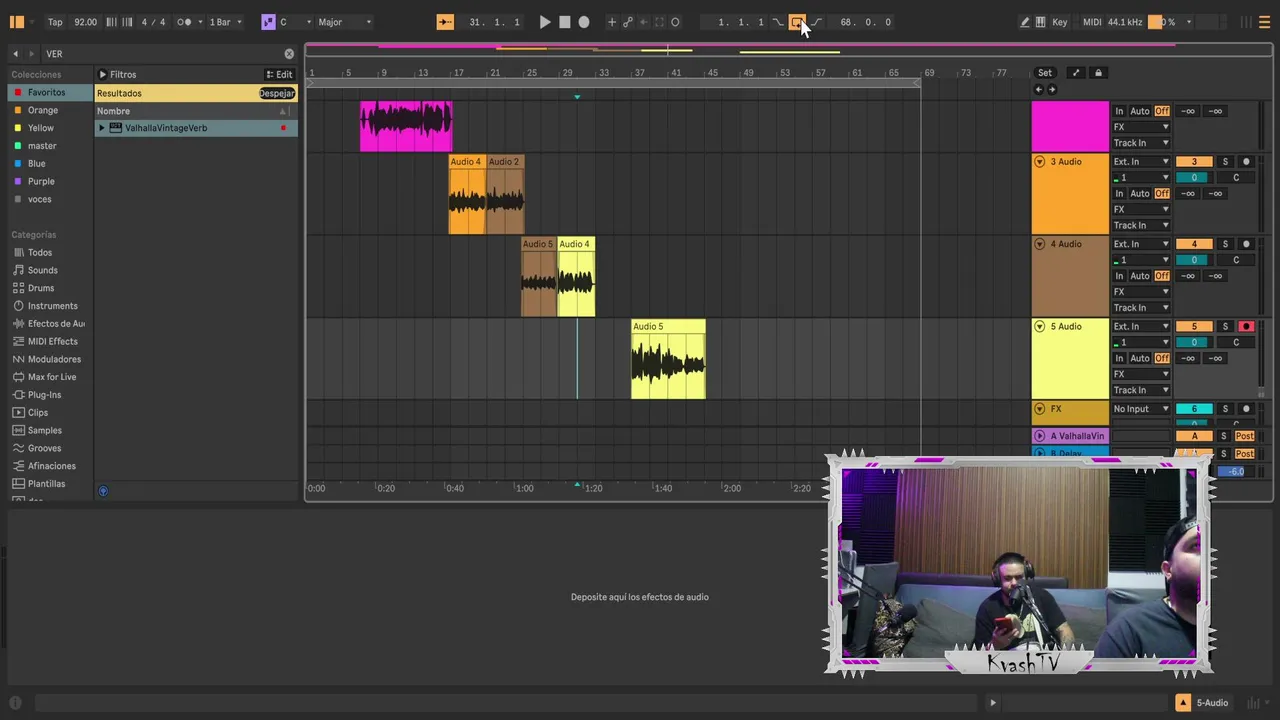This screenshot has height=720, width=1280.
Task: Open the 3 Audio Ext. In dropdown
Action: [1141, 162]
